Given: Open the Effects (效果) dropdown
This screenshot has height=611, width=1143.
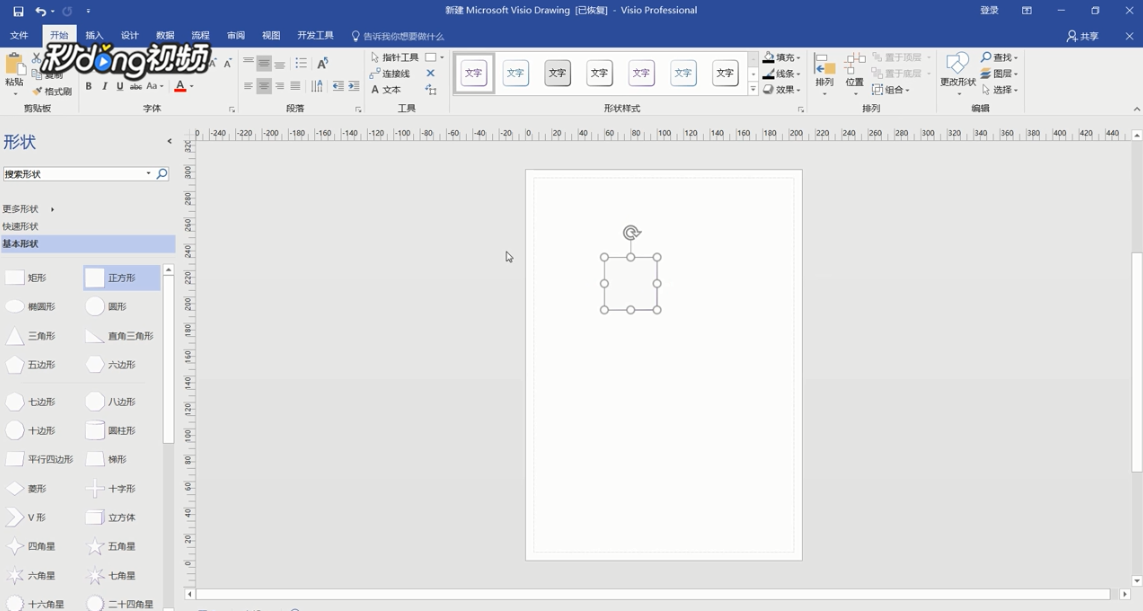Looking at the screenshot, I should tap(781, 90).
